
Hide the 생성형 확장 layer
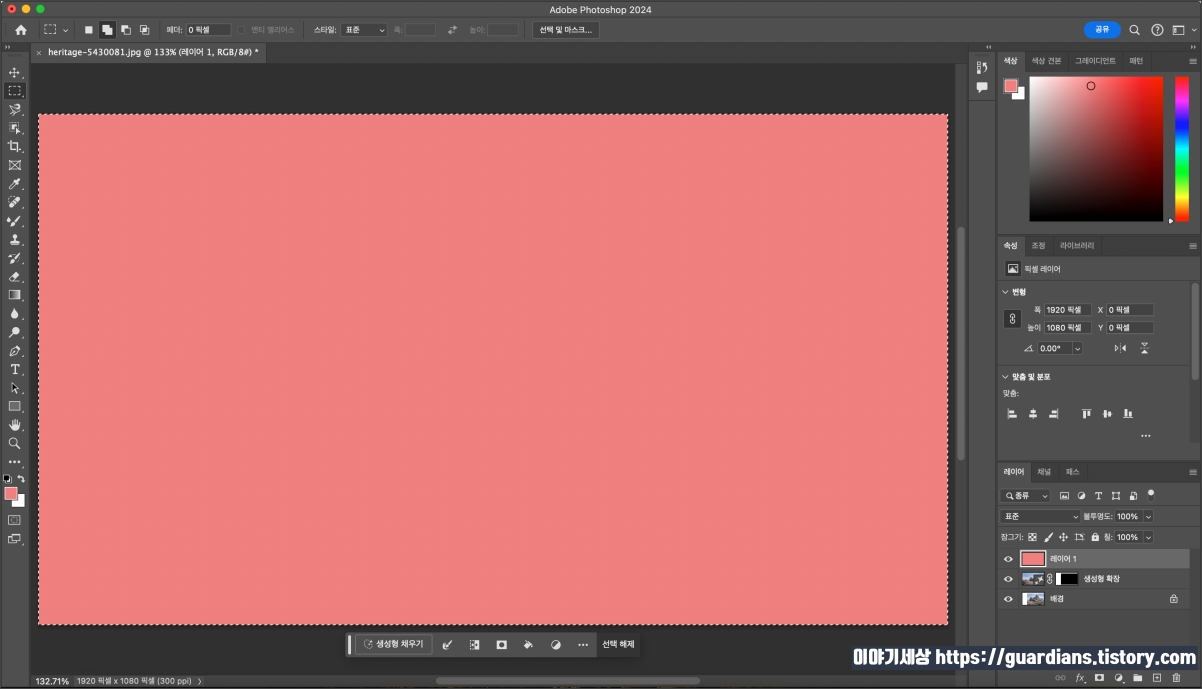coord(1008,579)
